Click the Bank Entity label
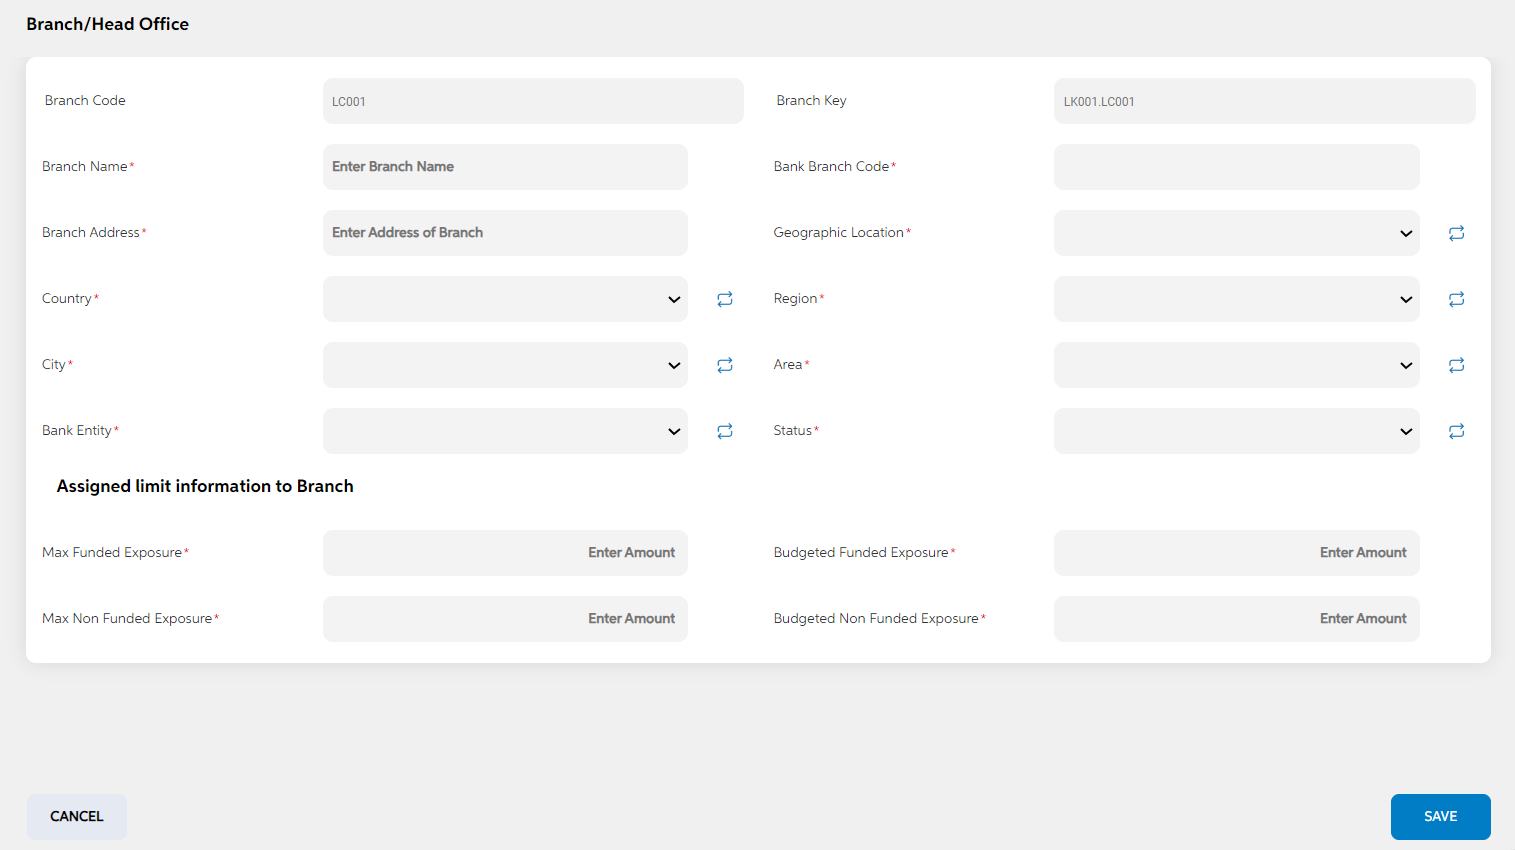This screenshot has height=850, width=1515. click(80, 431)
